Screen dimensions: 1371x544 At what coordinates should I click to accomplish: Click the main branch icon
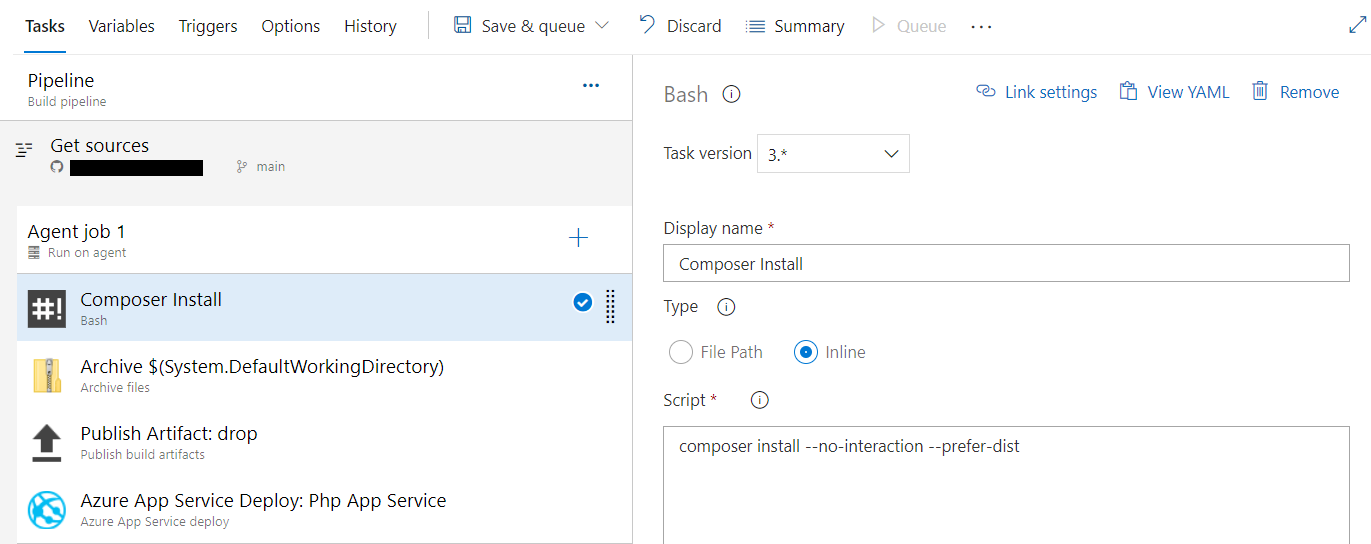pos(241,167)
